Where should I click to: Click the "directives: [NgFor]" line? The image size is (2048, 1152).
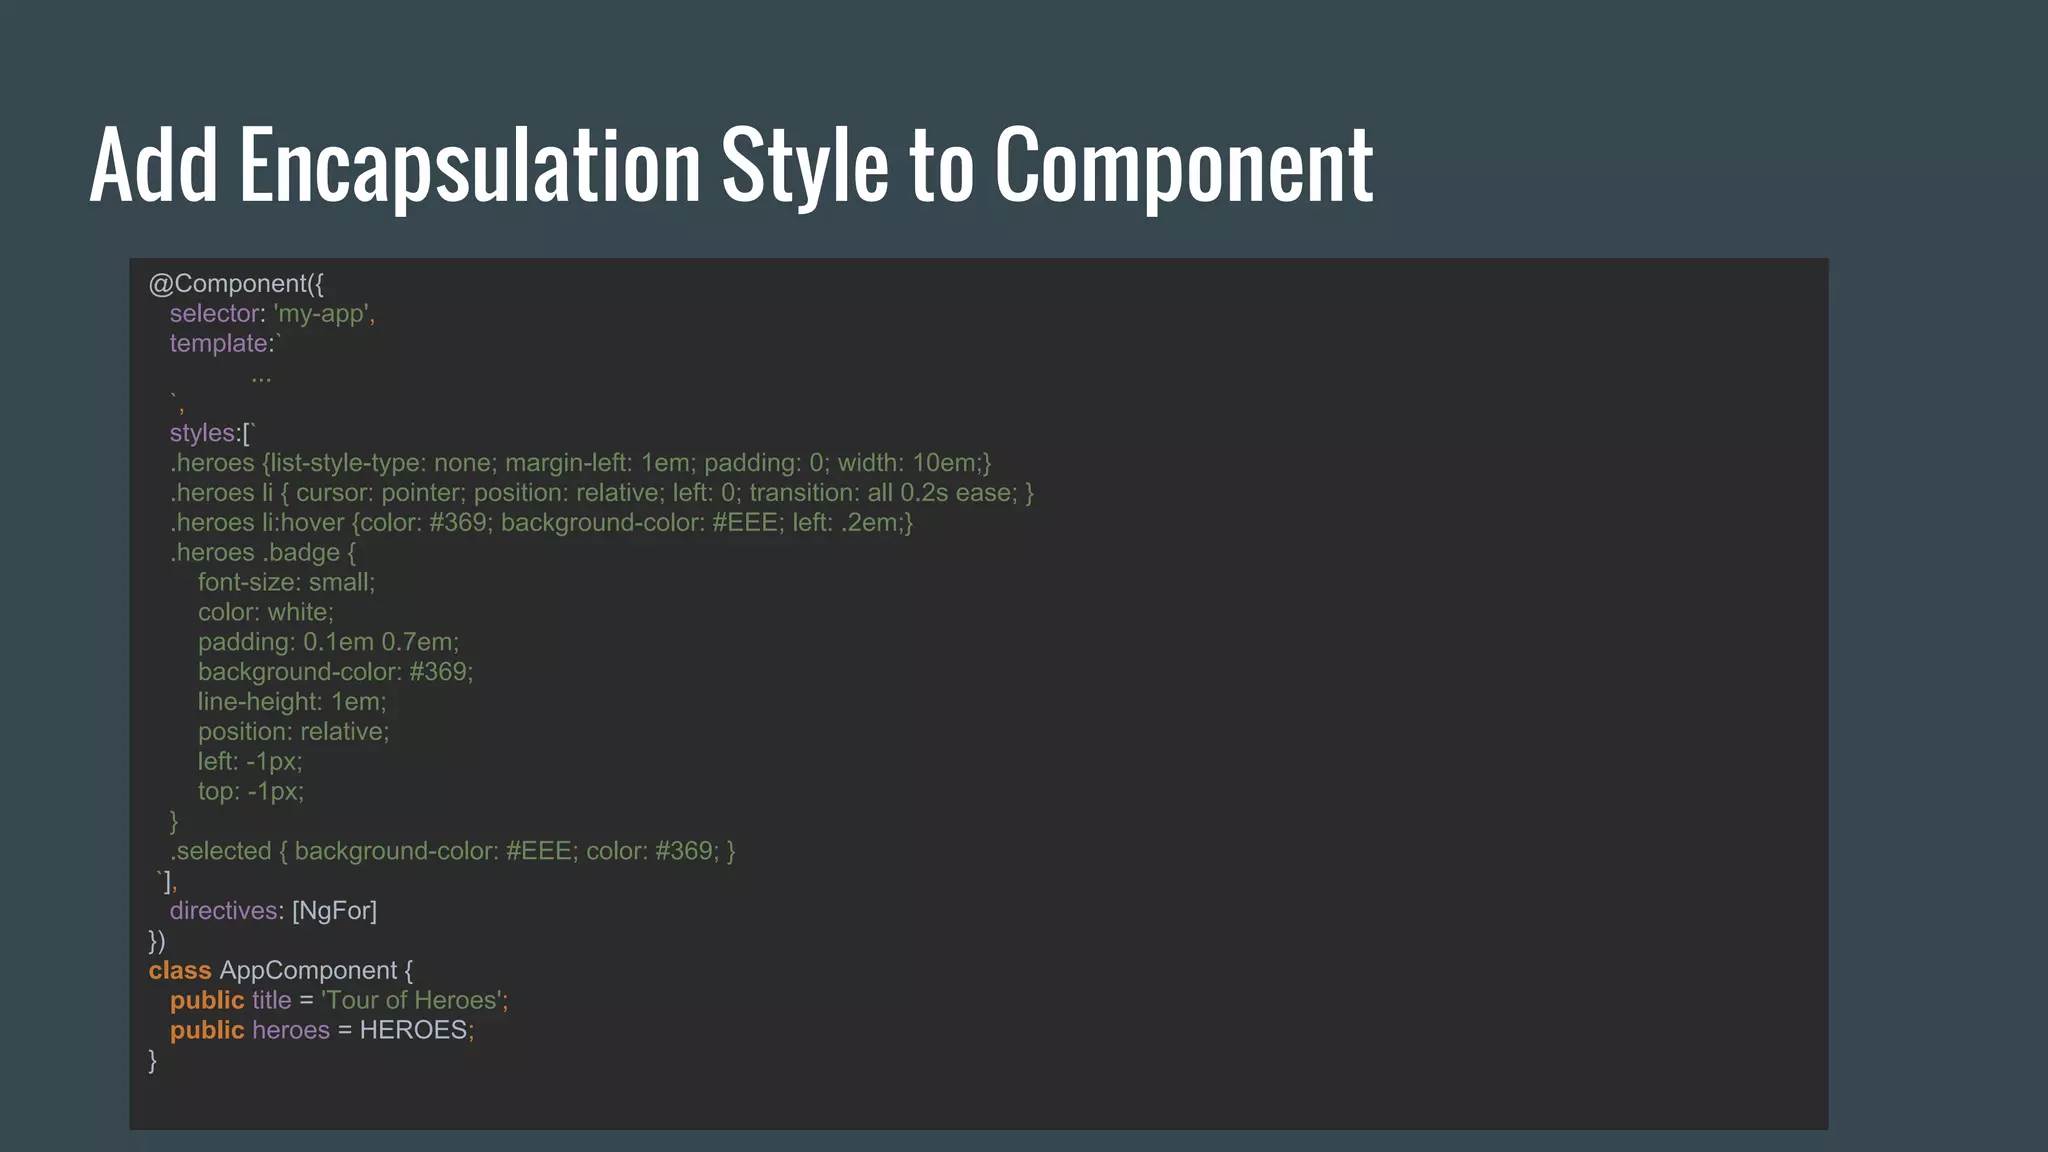coord(273,911)
